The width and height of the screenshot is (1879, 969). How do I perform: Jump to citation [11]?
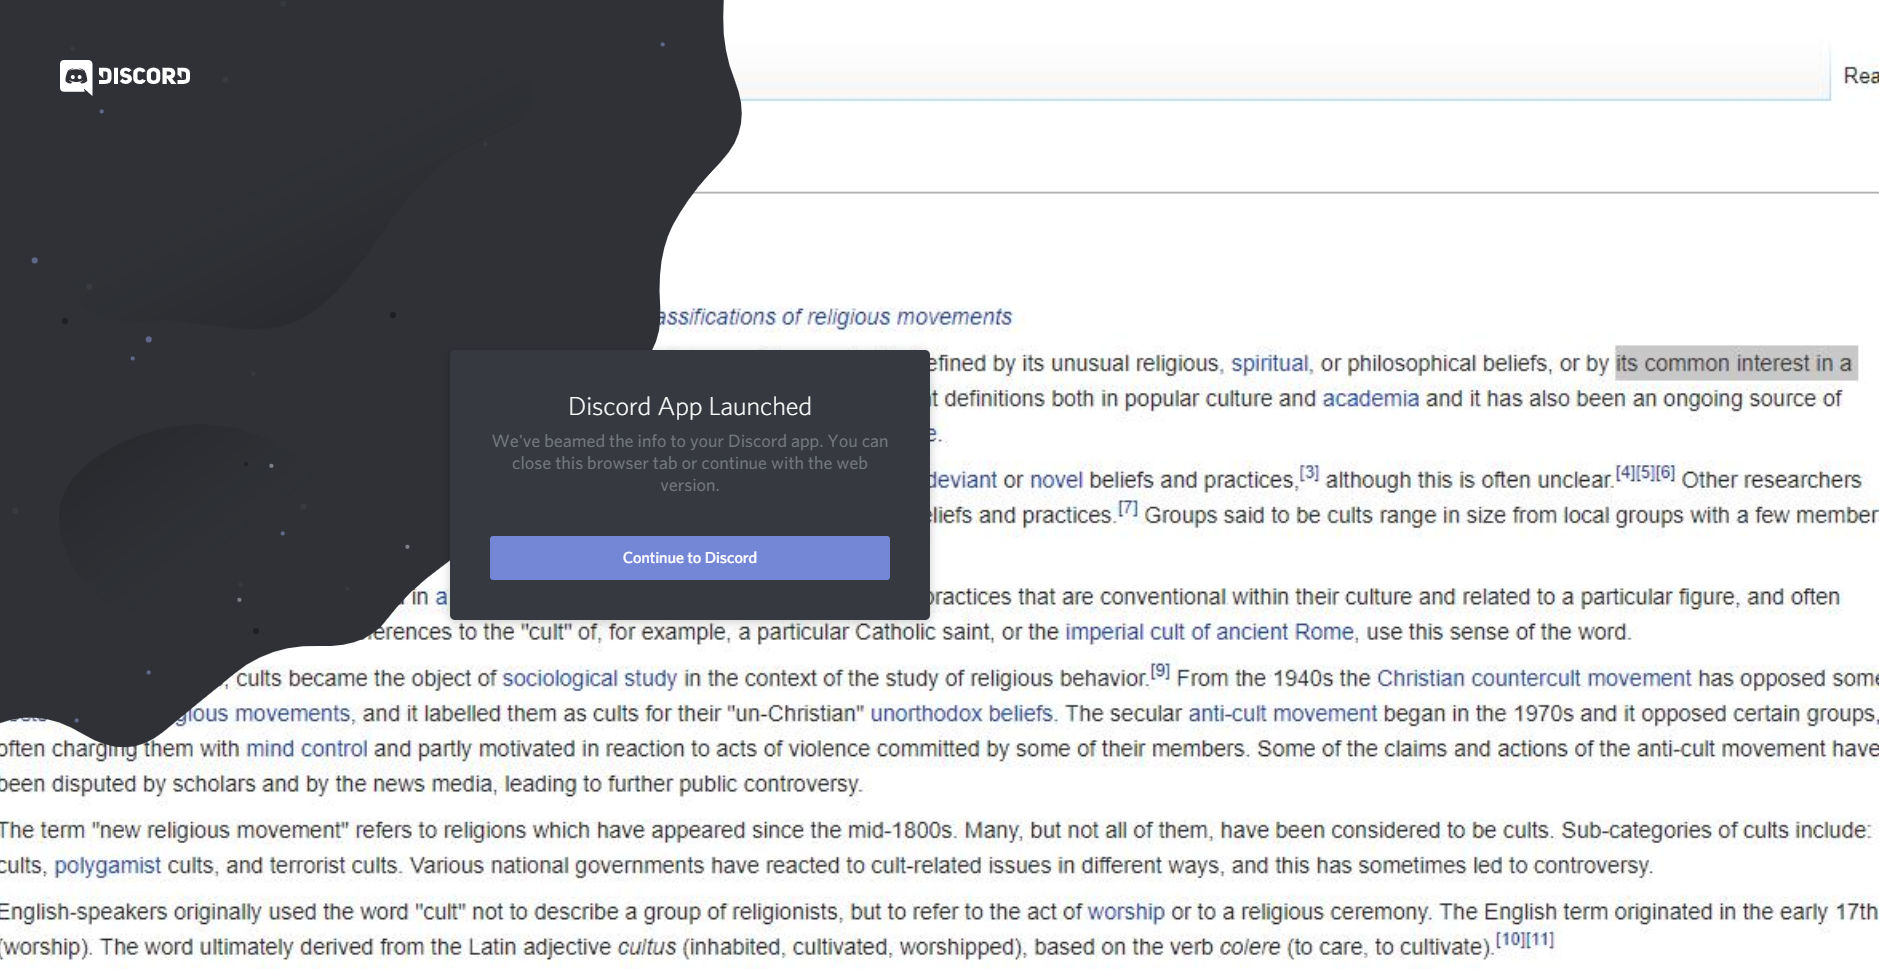click(1540, 940)
